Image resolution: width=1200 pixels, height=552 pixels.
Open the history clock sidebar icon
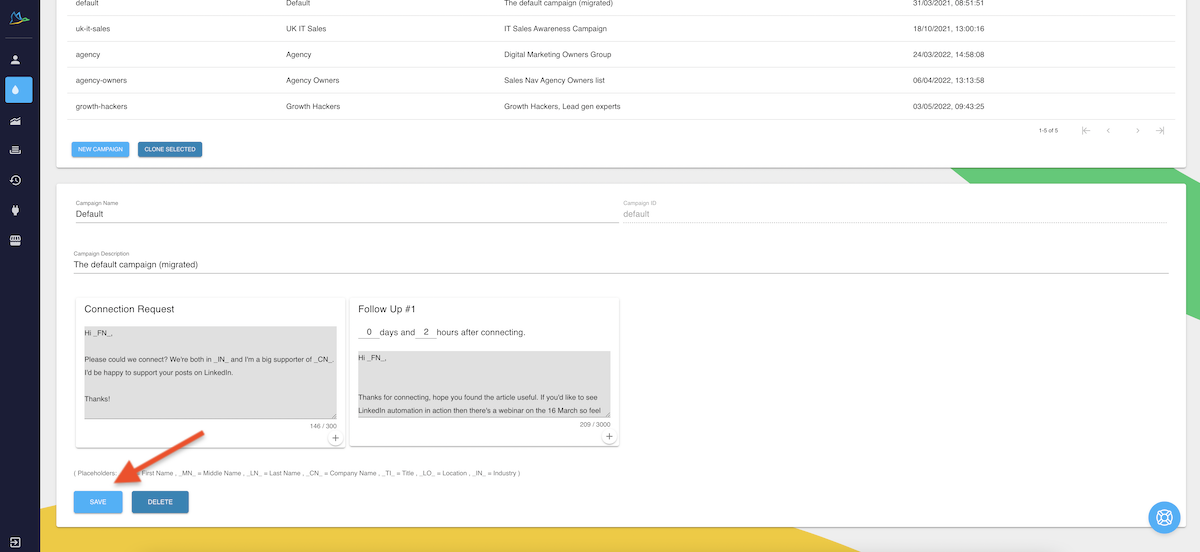pyautogui.click(x=16, y=180)
